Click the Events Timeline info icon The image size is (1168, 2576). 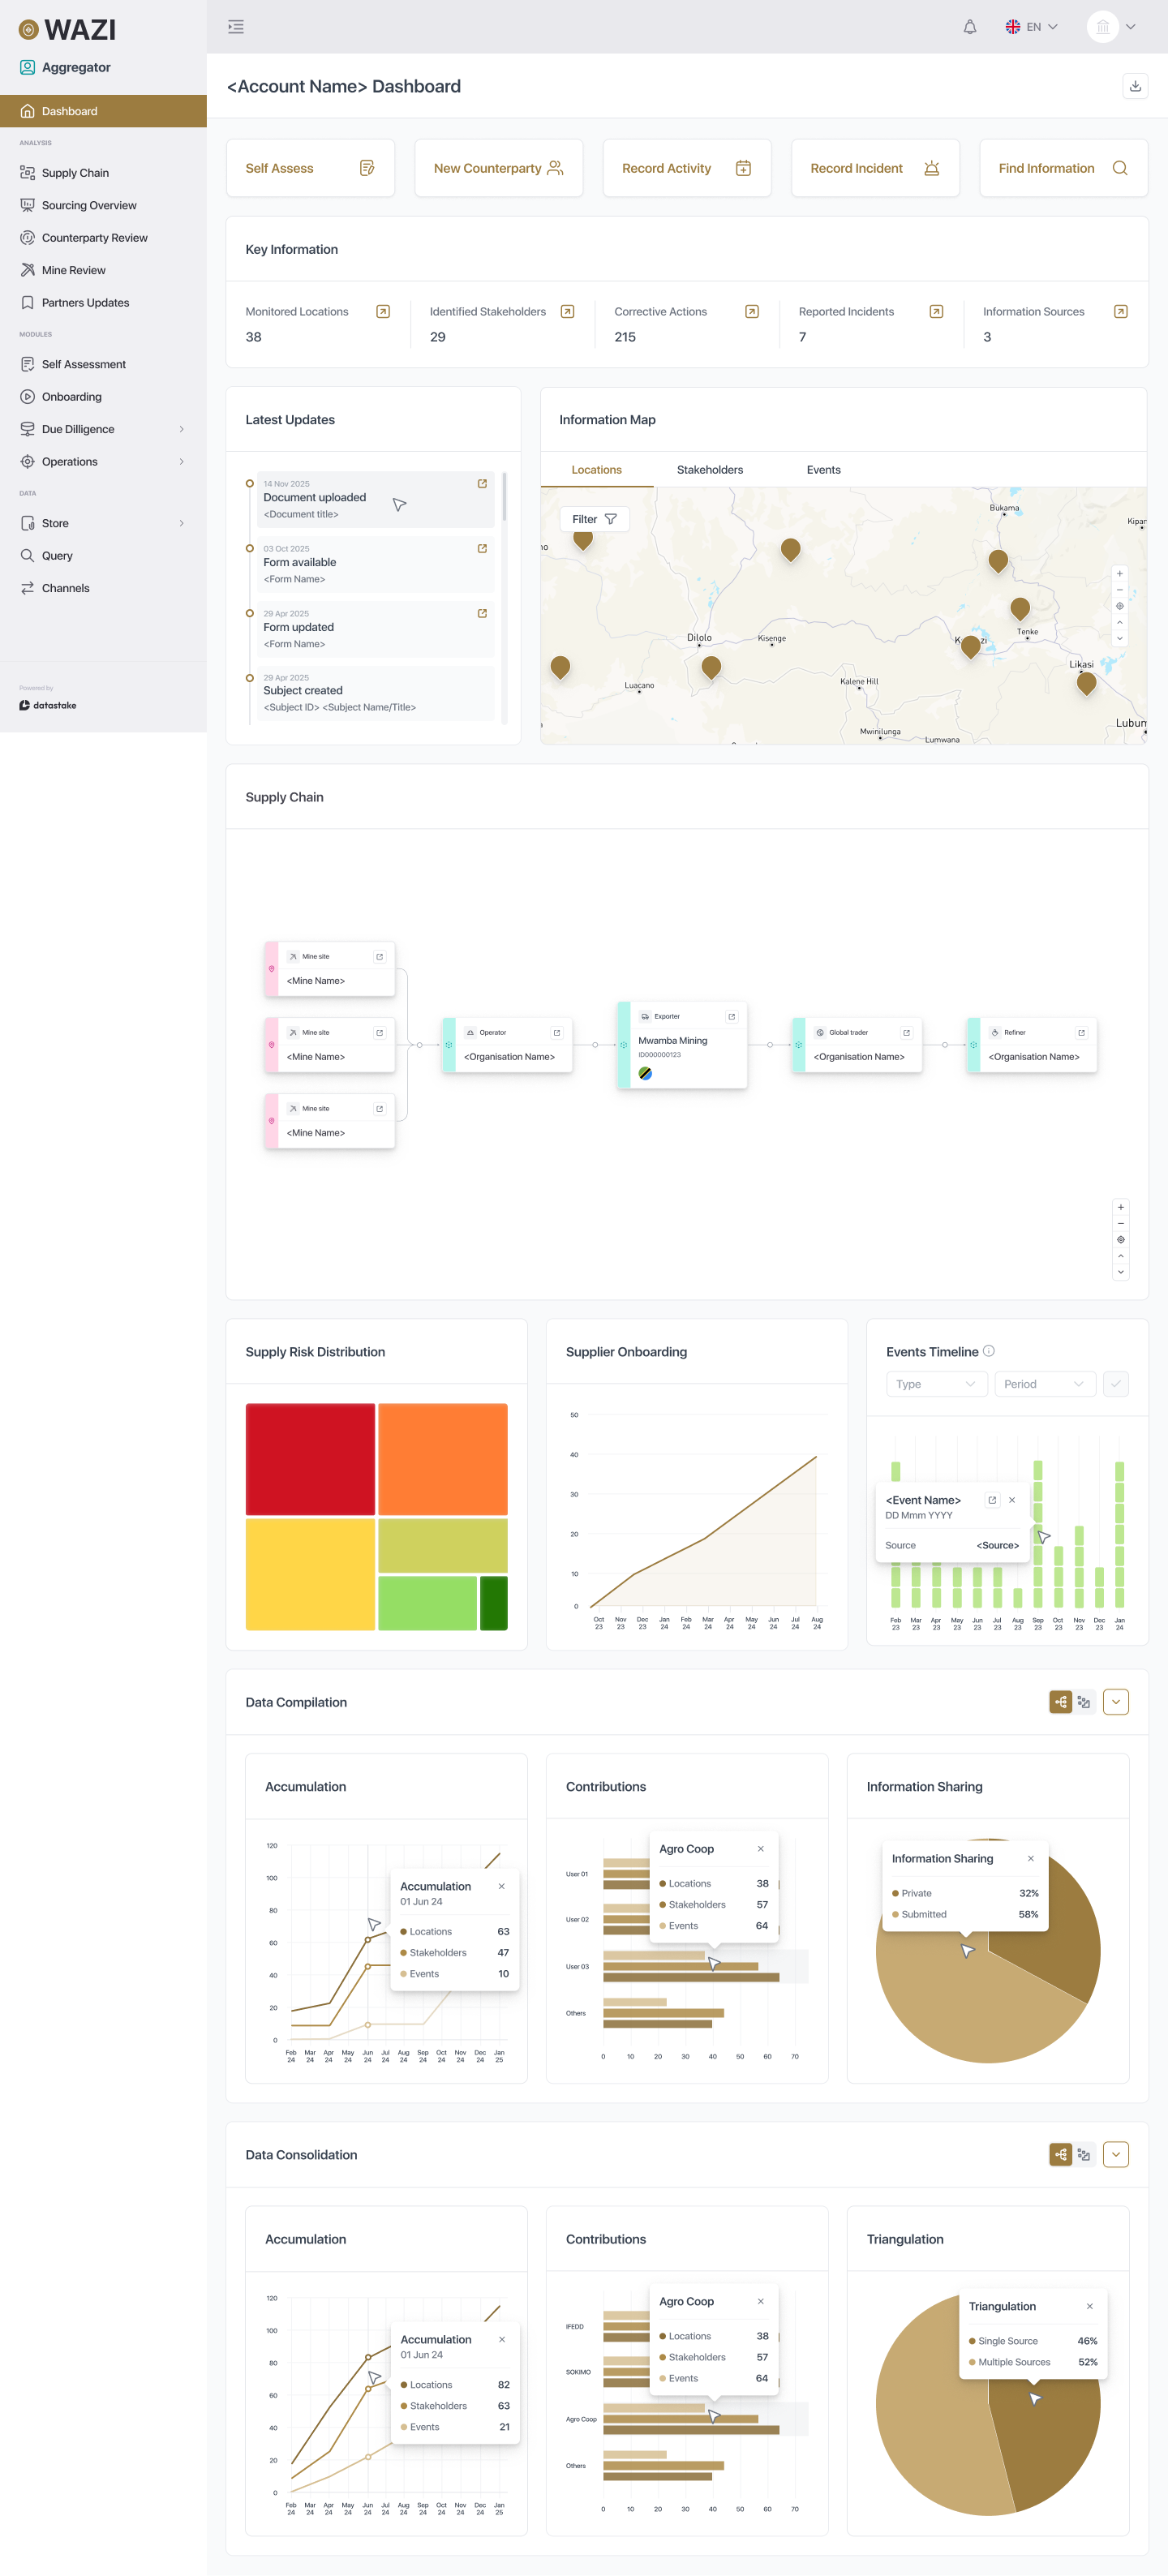coord(988,1351)
